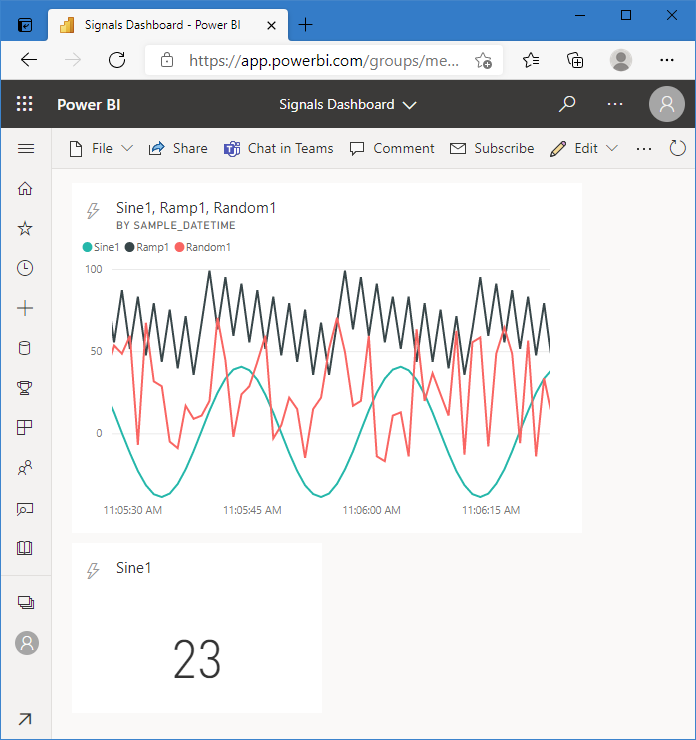Click browser tab actions icon
696x740 pixels.
[25, 25]
